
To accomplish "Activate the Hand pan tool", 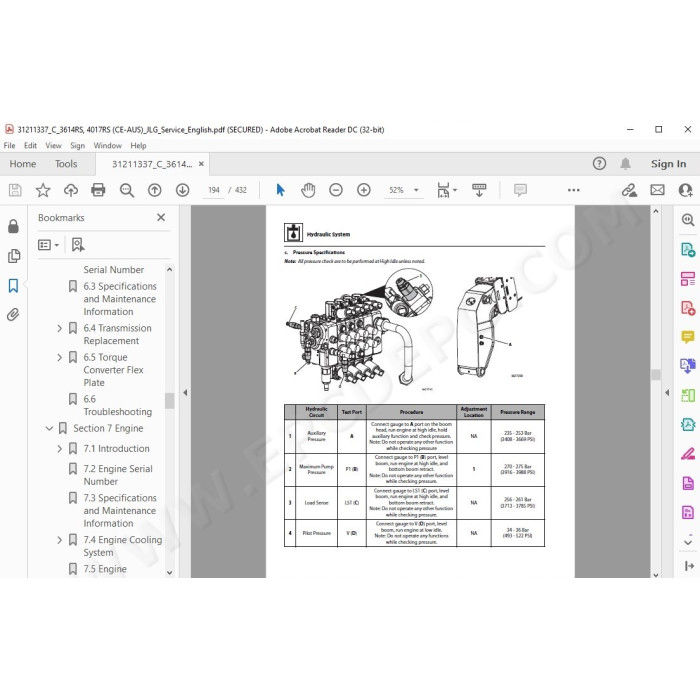I will [x=308, y=190].
